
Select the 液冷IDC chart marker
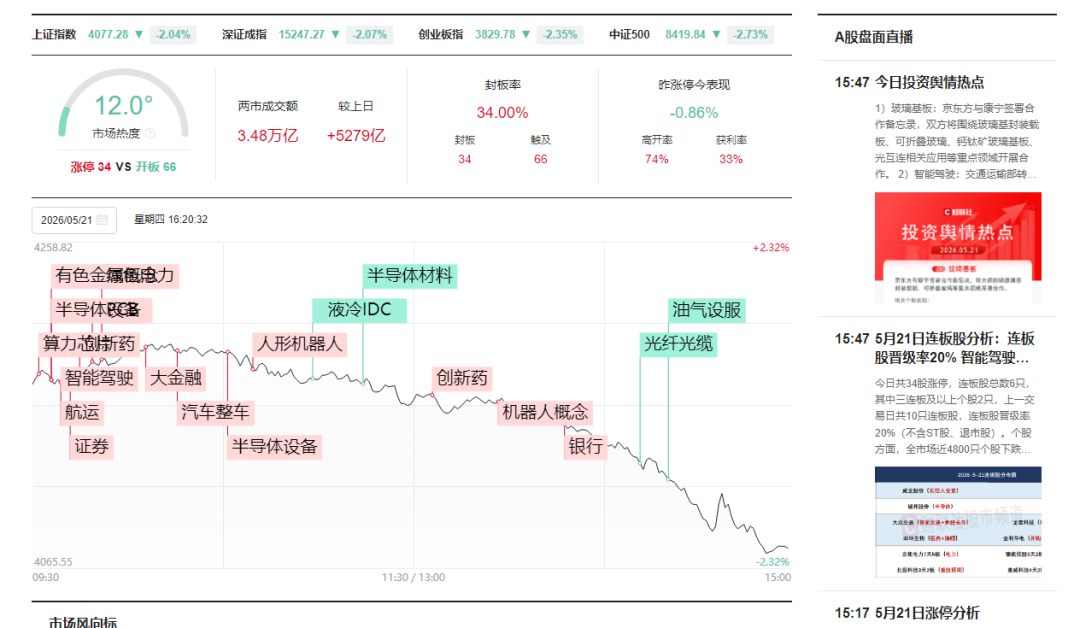click(x=360, y=310)
